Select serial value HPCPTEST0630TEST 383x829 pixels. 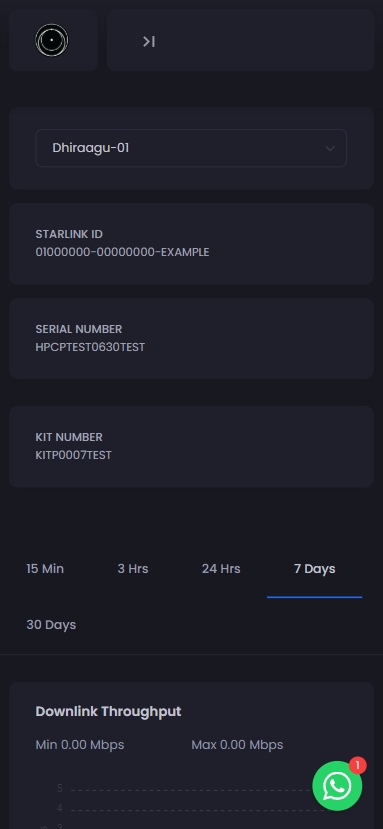tap(90, 347)
